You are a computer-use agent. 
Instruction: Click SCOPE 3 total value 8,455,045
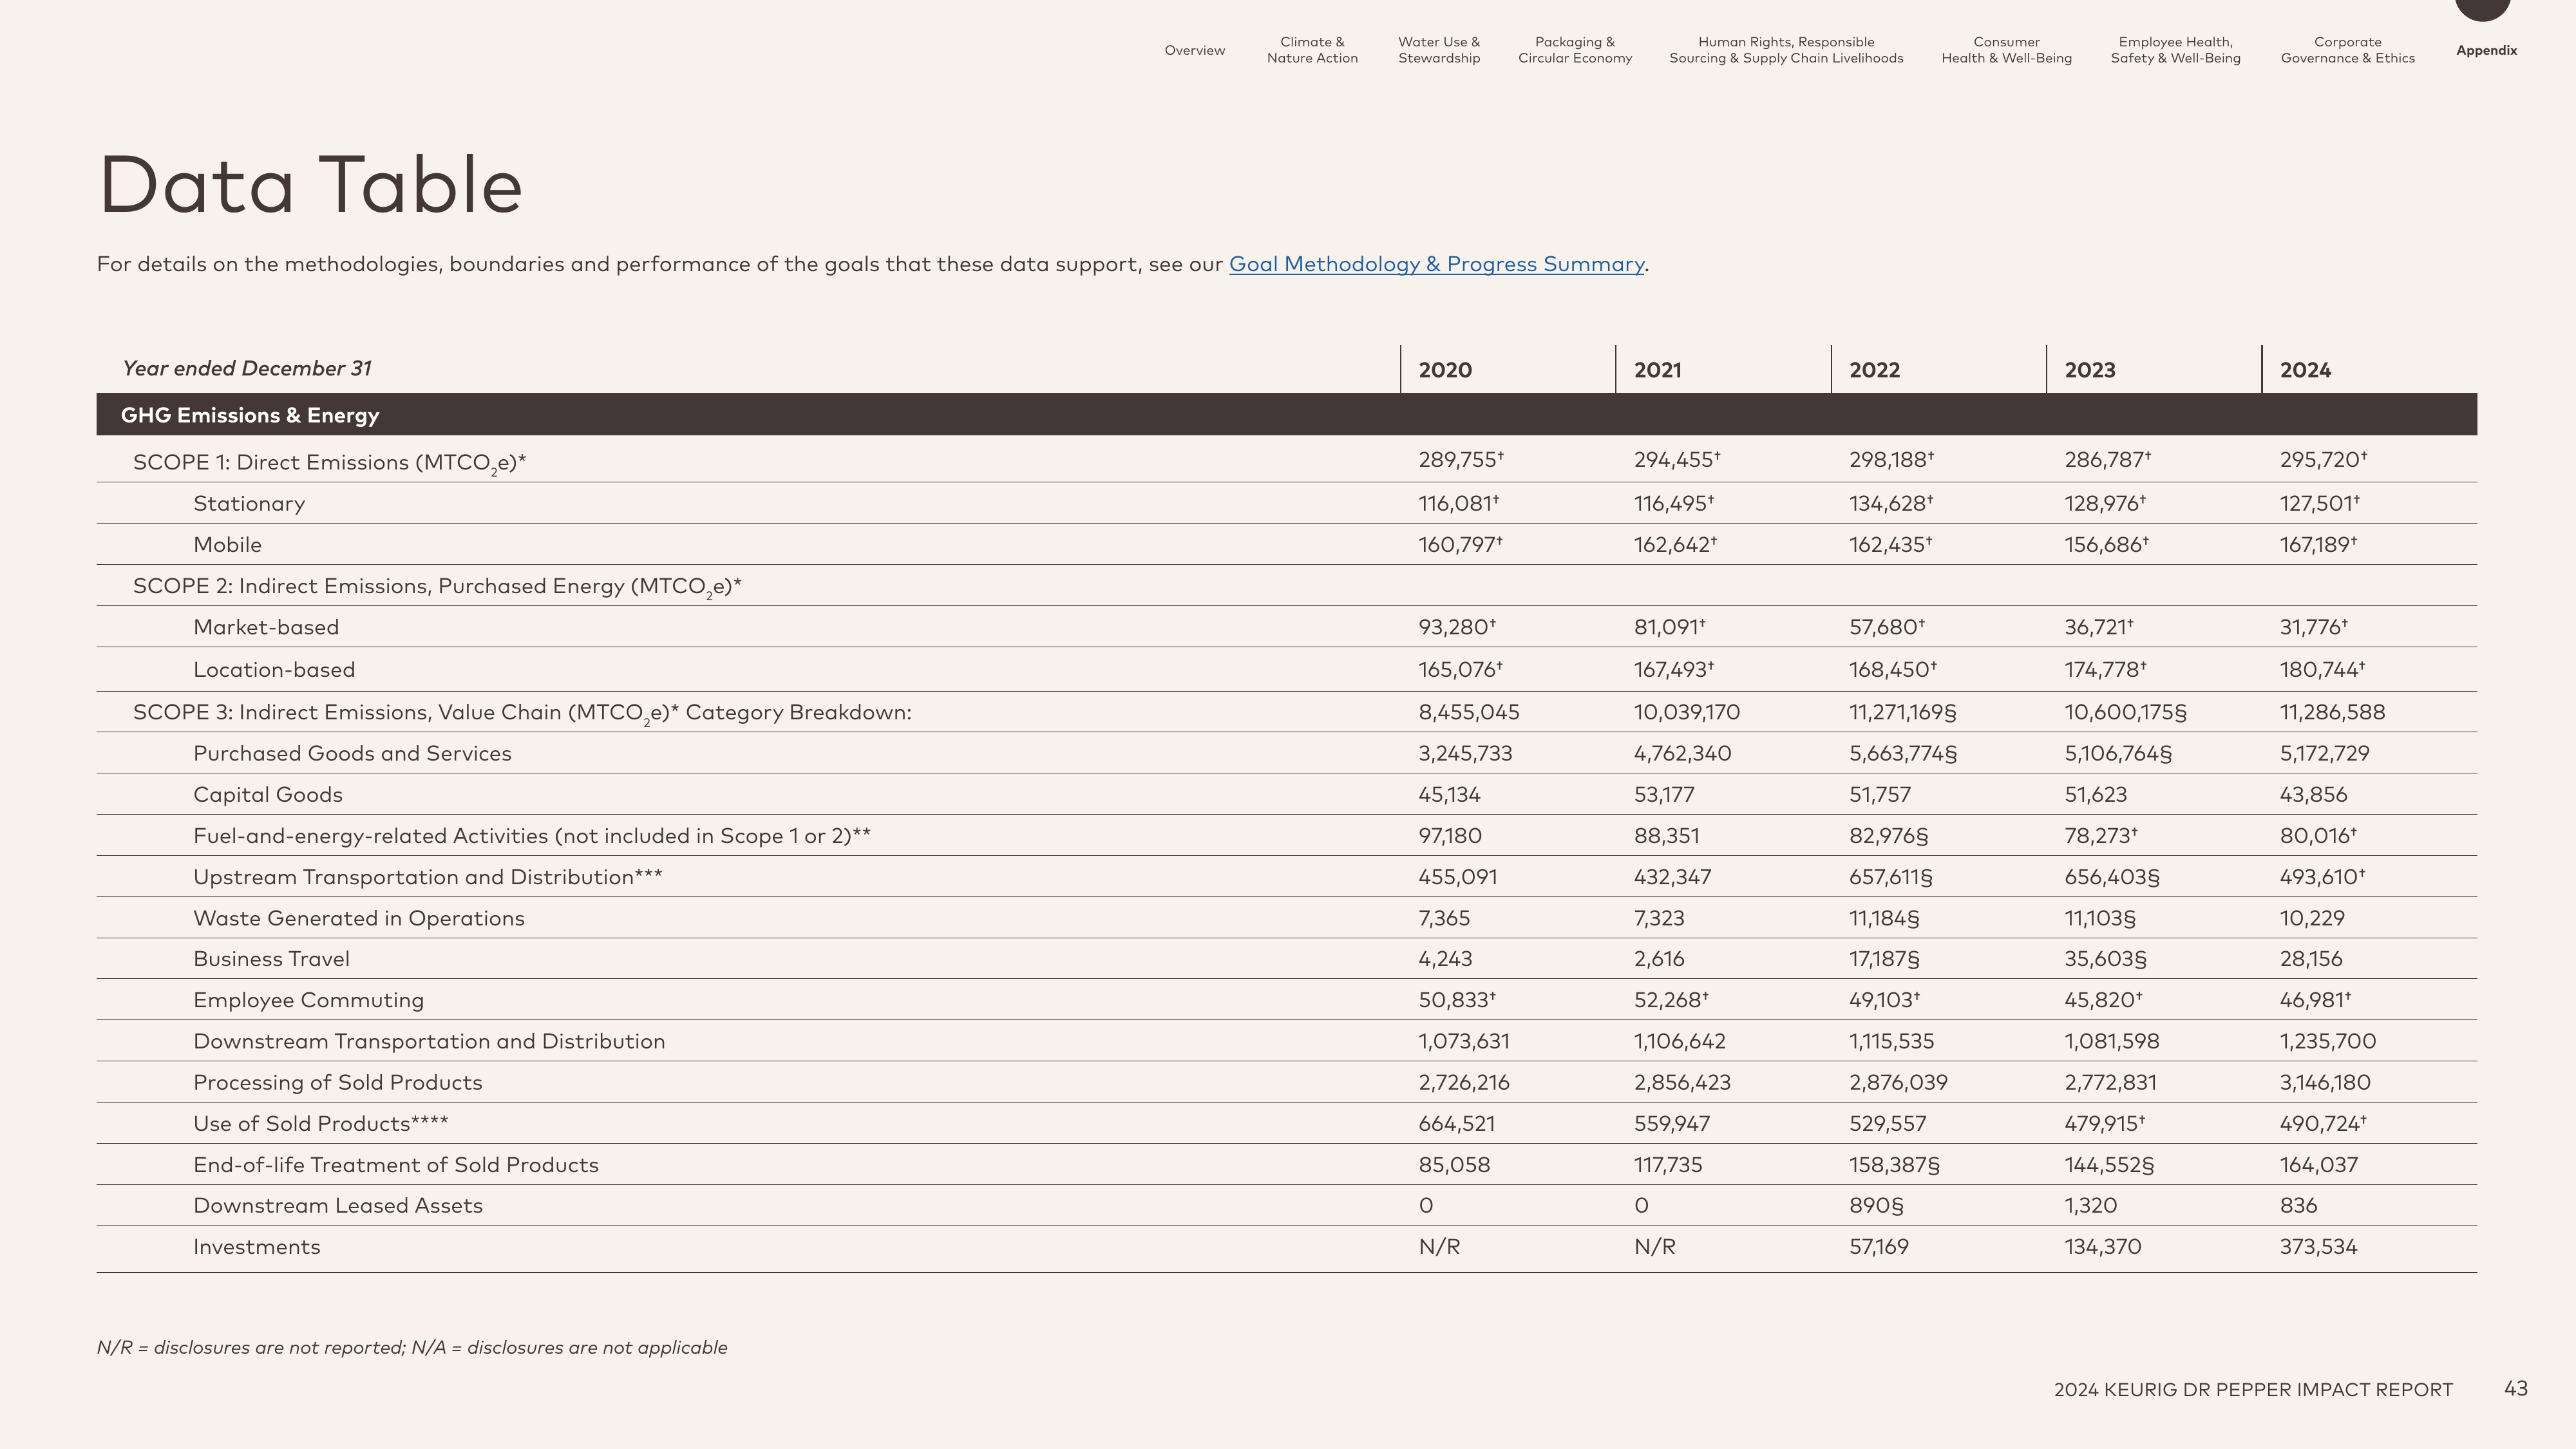click(x=1468, y=712)
